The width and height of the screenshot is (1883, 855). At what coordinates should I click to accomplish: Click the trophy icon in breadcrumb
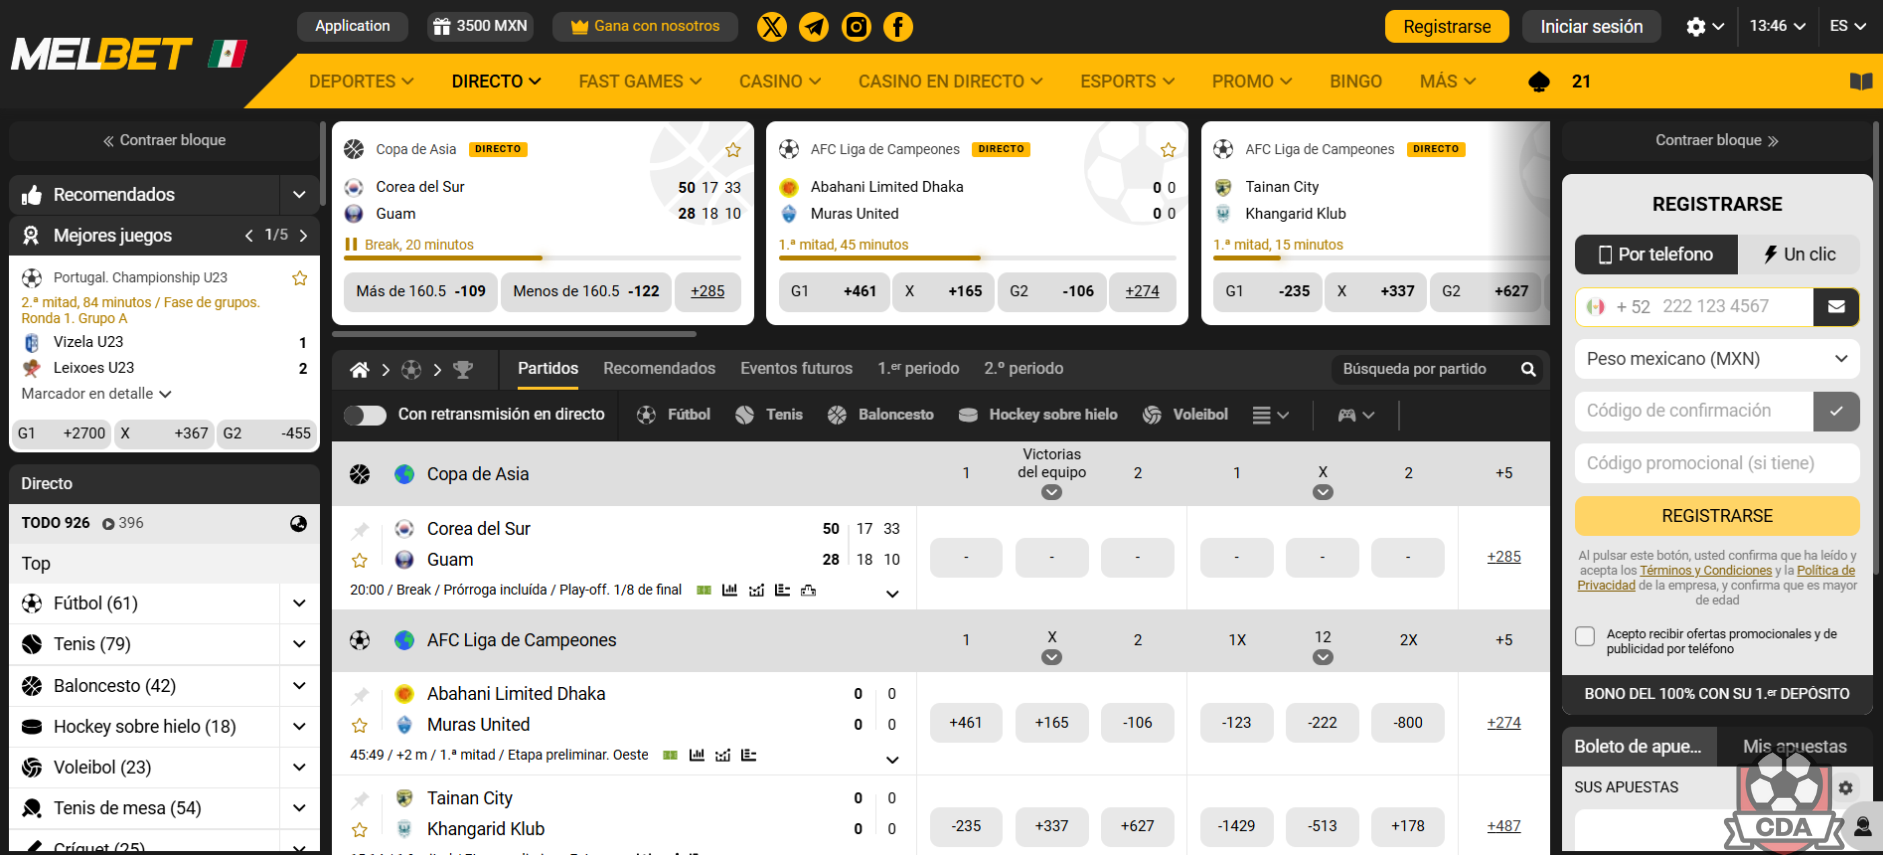[463, 370]
